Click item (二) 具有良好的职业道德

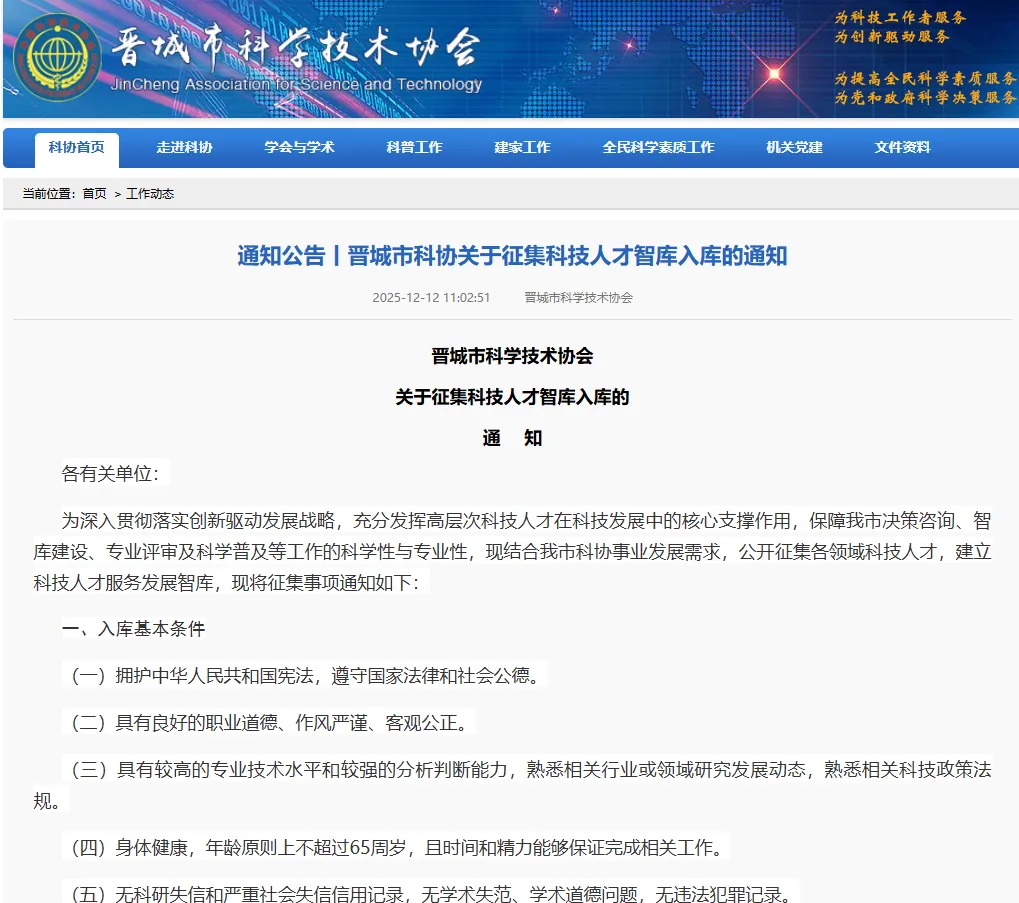click(269, 722)
